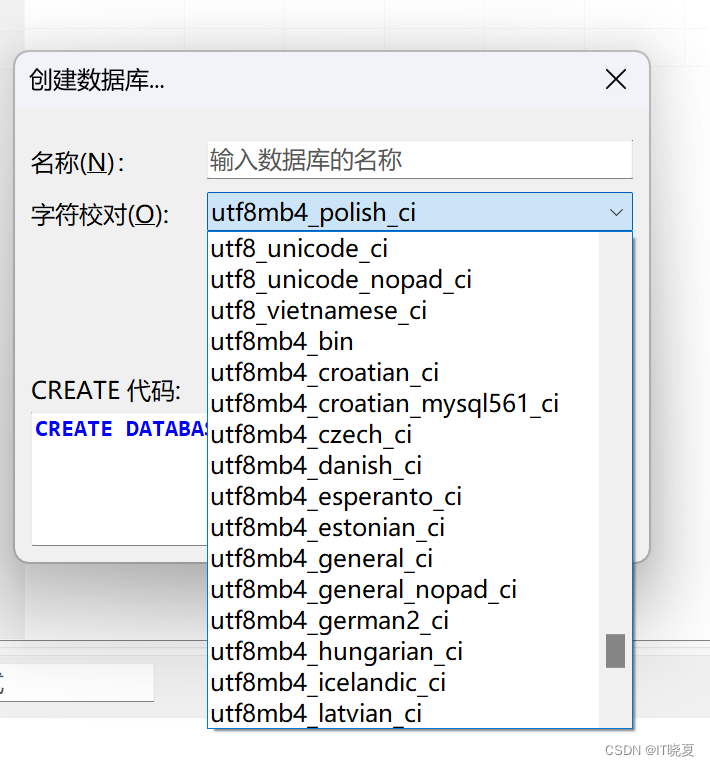Select utf8mb4_croatian_ci entry
The image size is (710, 766).
click(x=404, y=373)
